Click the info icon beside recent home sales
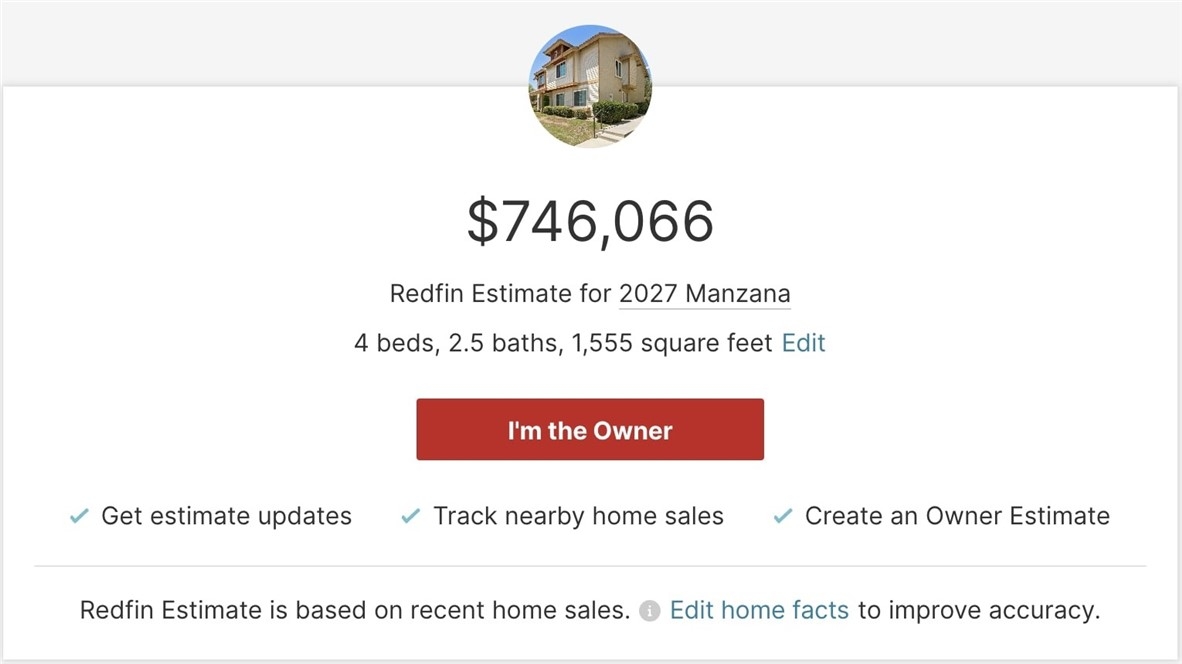 pos(650,610)
